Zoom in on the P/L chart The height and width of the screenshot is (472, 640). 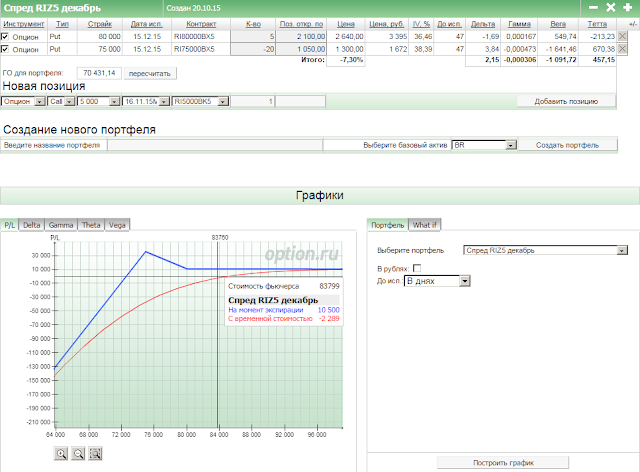click(61, 454)
